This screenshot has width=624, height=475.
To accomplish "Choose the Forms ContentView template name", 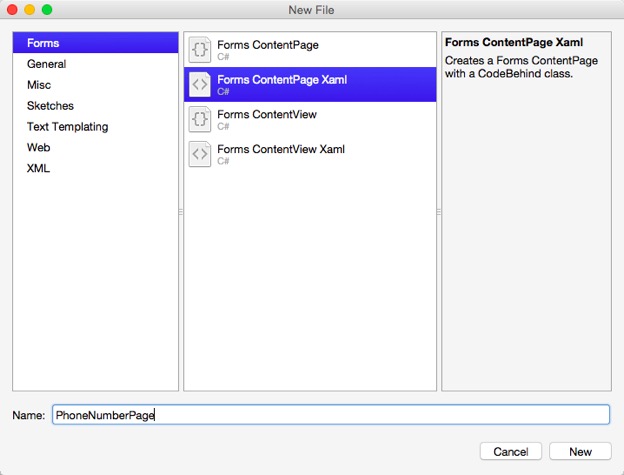I will pos(267,115).
